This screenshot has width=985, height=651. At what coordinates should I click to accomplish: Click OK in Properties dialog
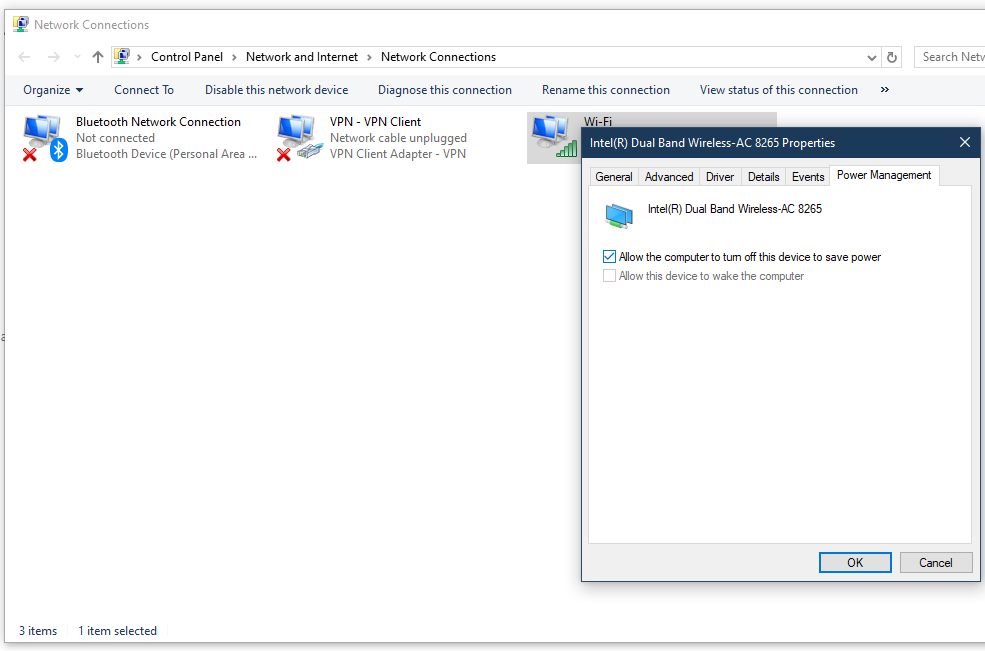(855, 562)
